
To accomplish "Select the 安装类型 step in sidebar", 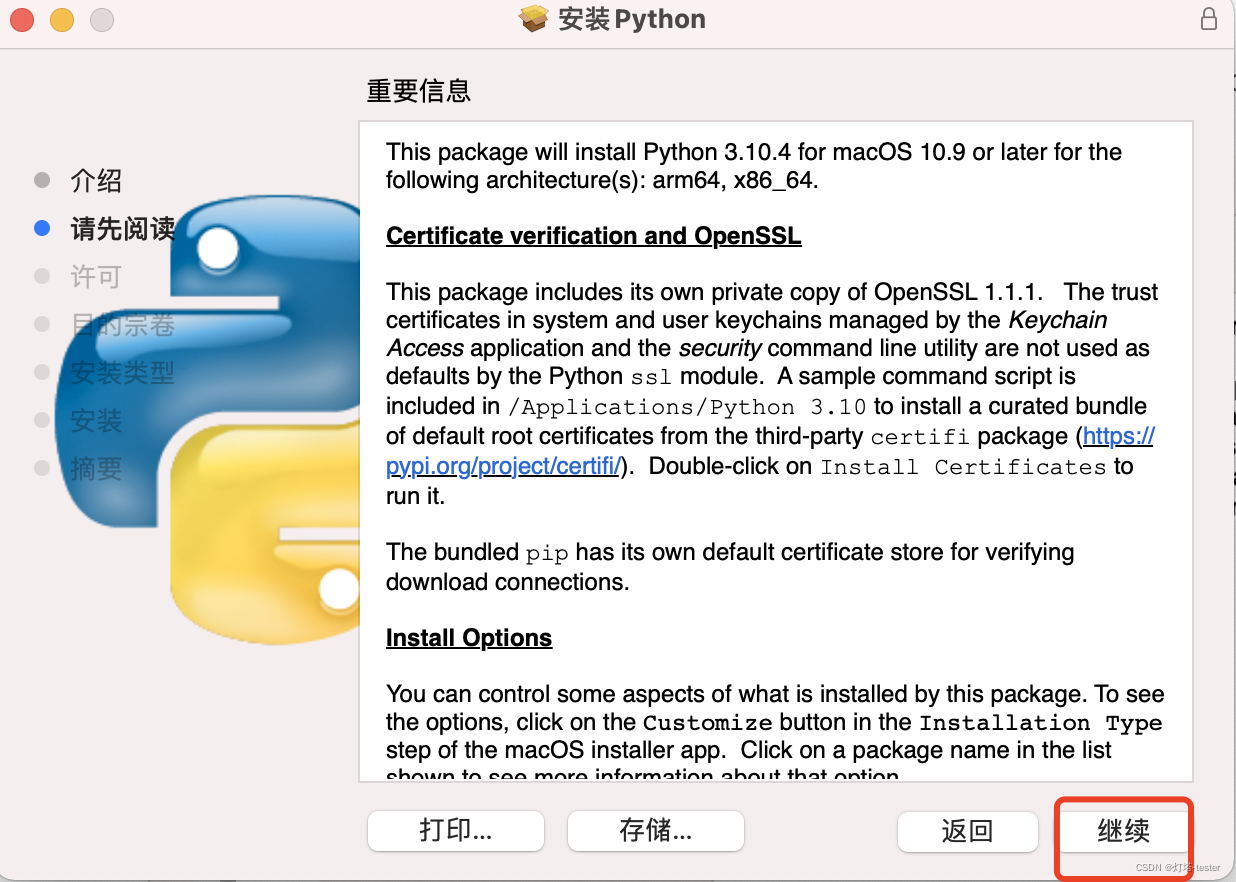I will tap(122, 373).
